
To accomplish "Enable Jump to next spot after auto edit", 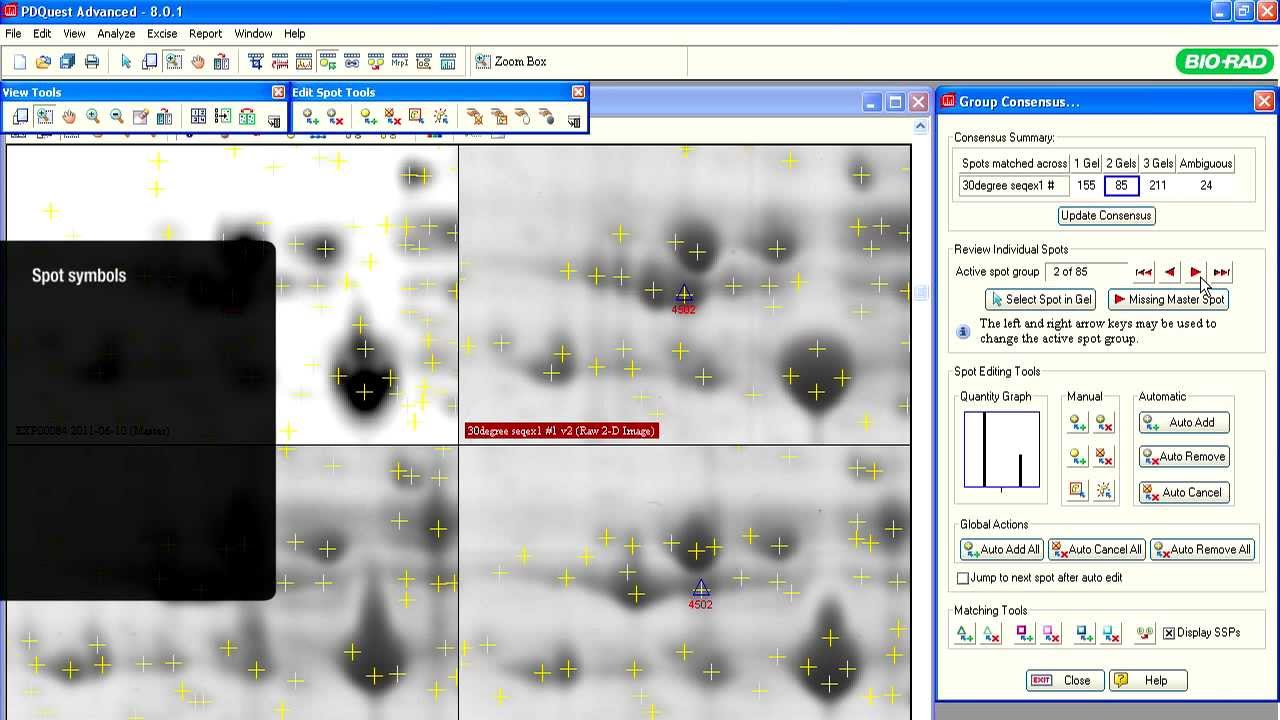I will coord(963,578).
